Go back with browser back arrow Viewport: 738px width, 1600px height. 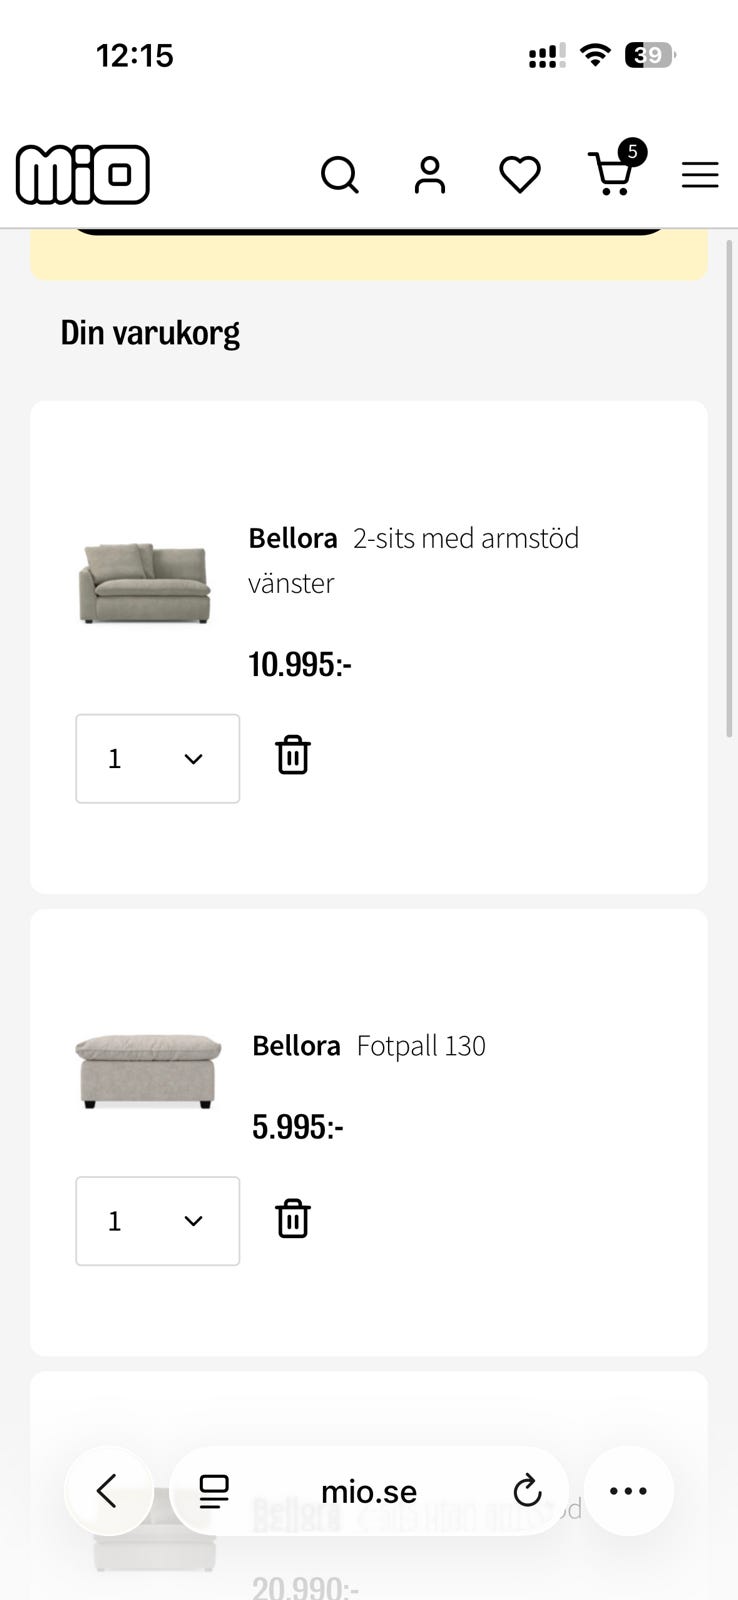(108, 1491)
